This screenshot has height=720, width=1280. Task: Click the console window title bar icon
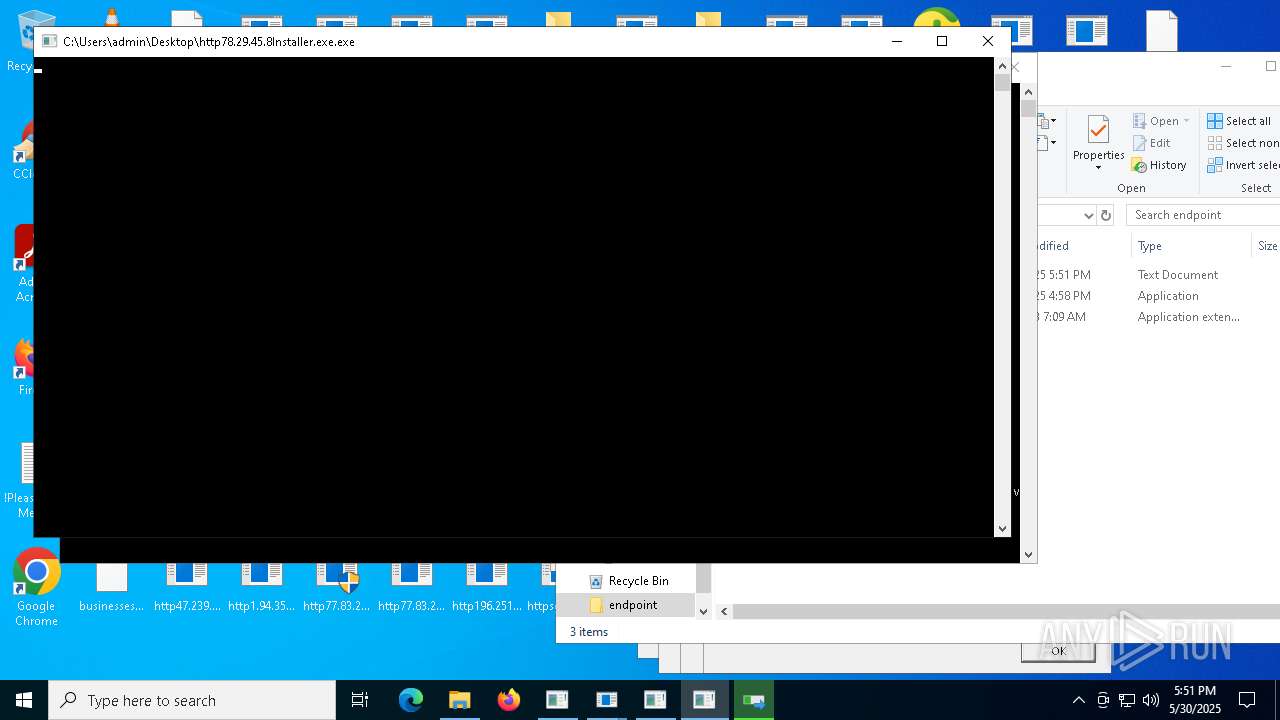point(49,41)
